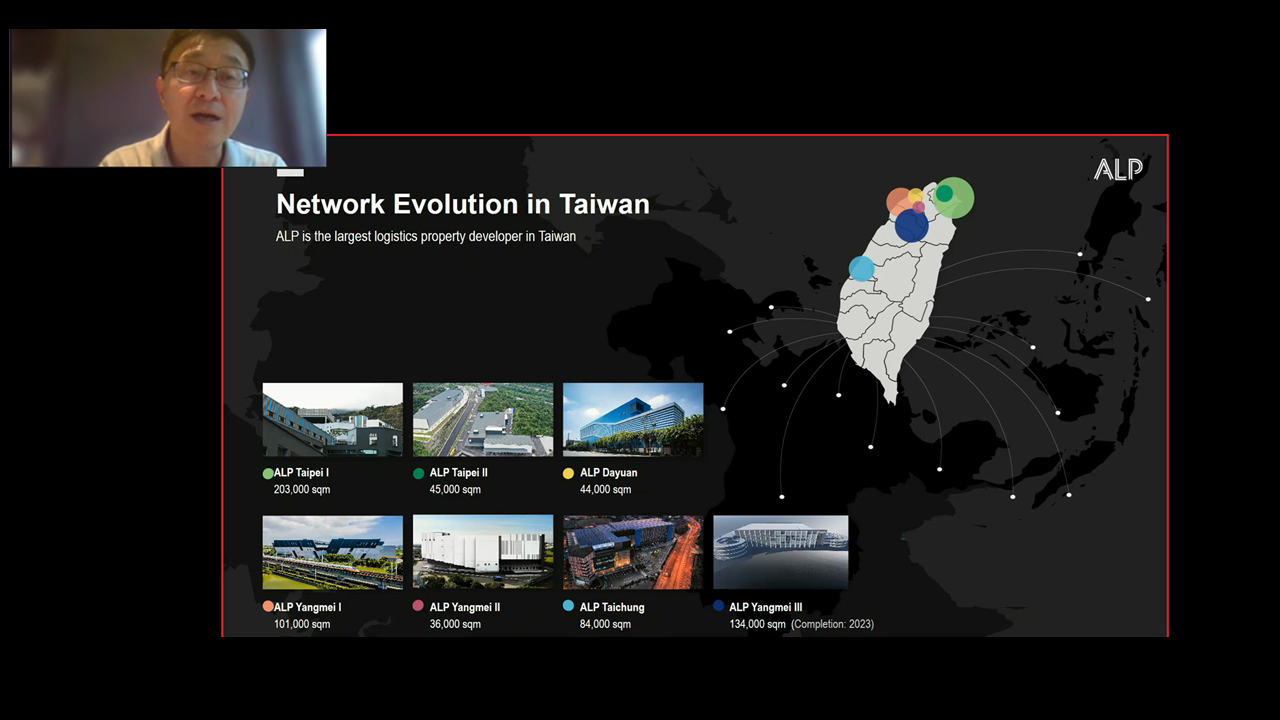1280x720 pixels.
Task: Click the '203,000 sqm' value
Action: pyautogui.click(x=302, y=490)
